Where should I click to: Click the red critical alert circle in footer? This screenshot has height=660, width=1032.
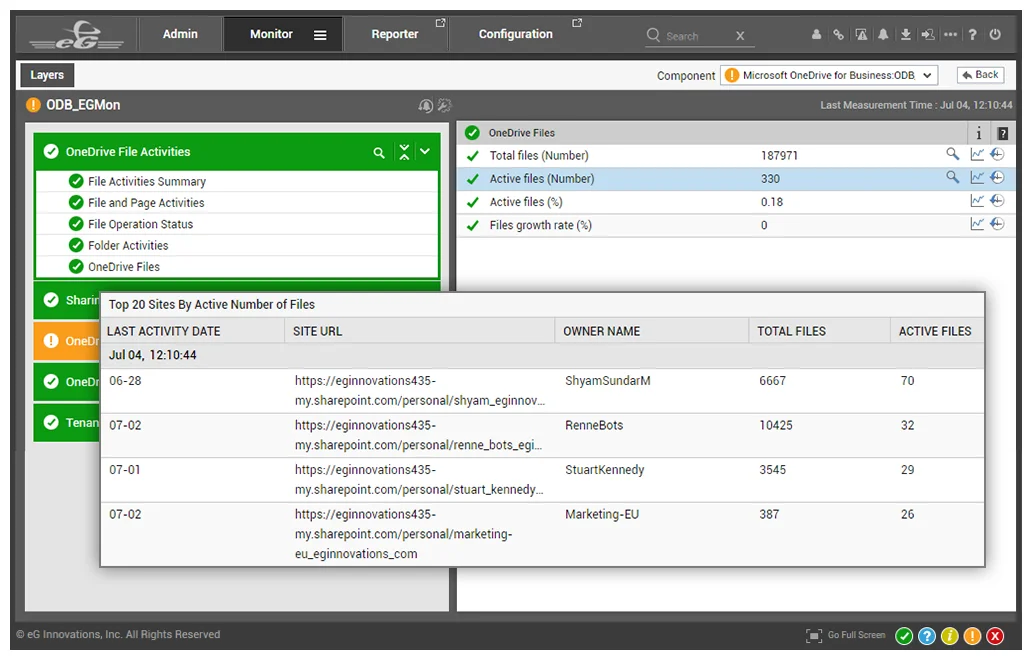[x=995, y=636]
